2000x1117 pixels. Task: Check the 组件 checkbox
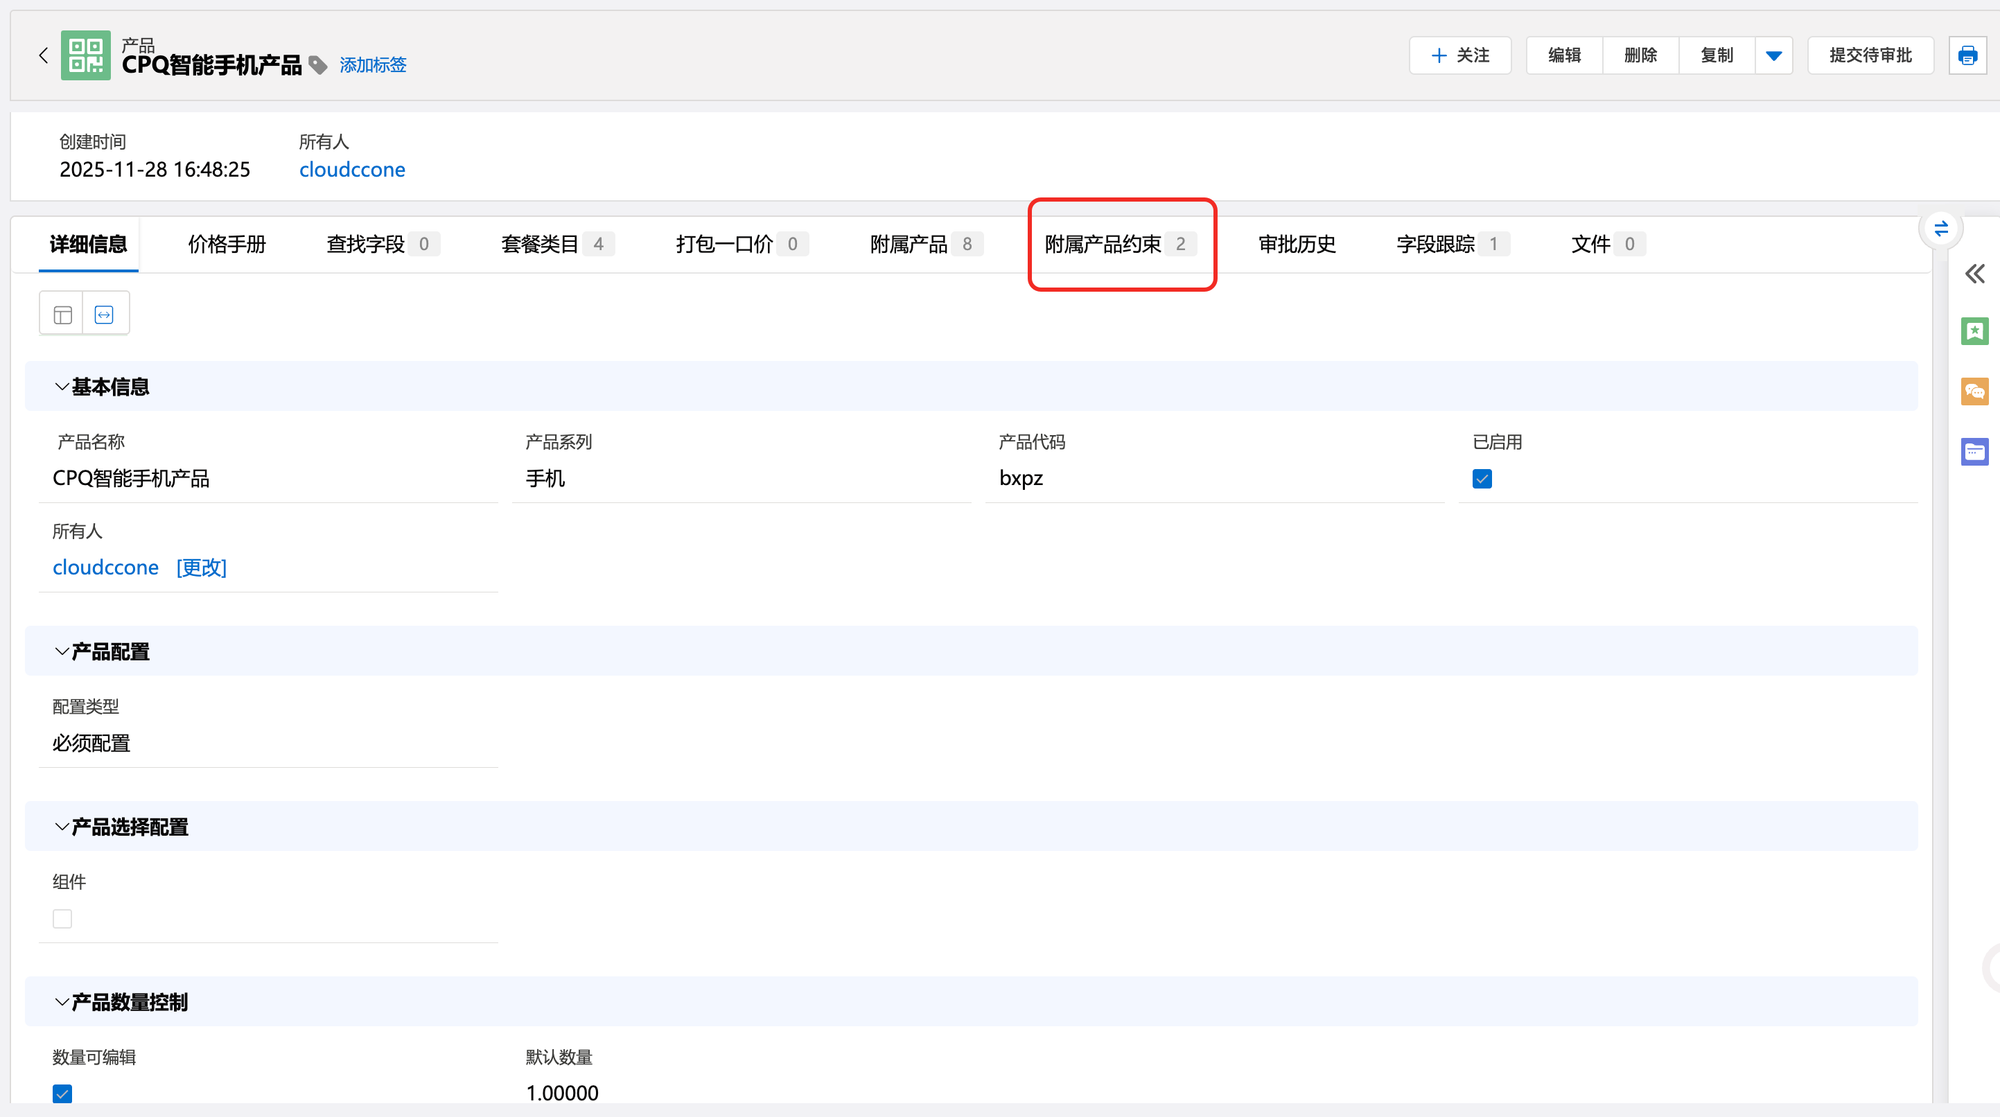[62, 919]
